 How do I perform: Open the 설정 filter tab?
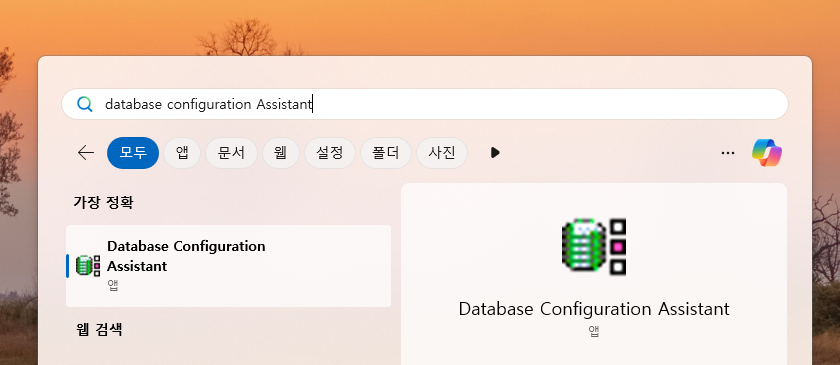(330, 153)
